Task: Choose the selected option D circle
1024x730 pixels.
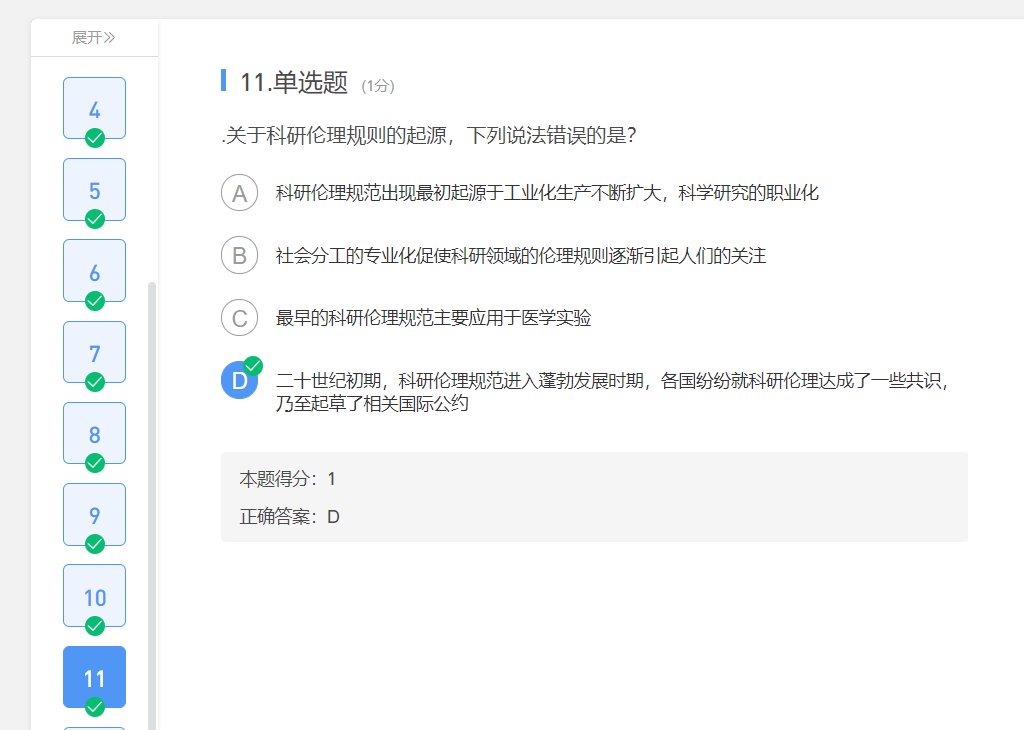Action: tap(239, 380)
